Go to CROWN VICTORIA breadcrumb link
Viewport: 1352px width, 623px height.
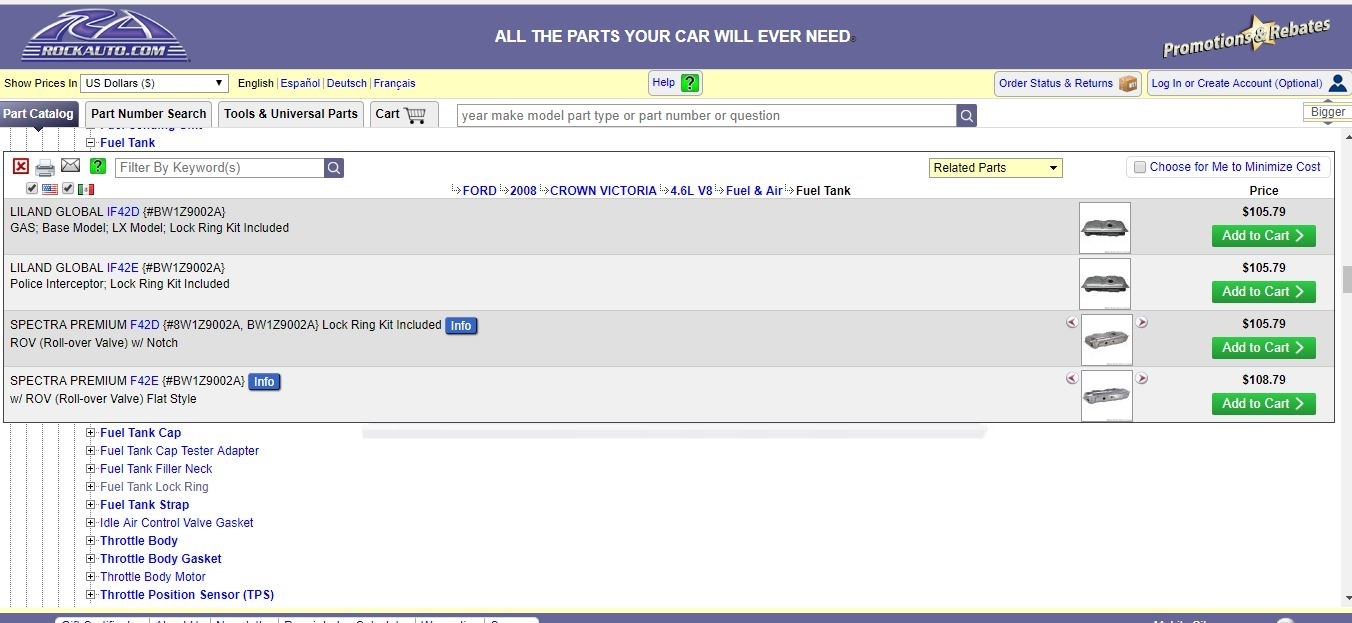pos(603,190)
